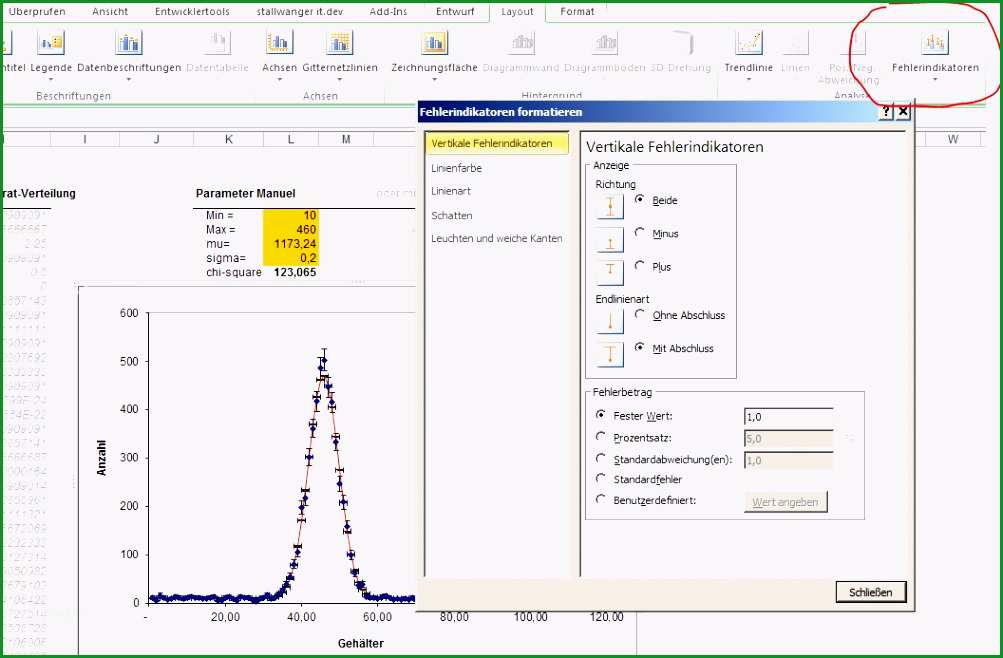The image size is (1003, 658).
Task: Select Beide direction radio button
Action: [x=640, y=200]
